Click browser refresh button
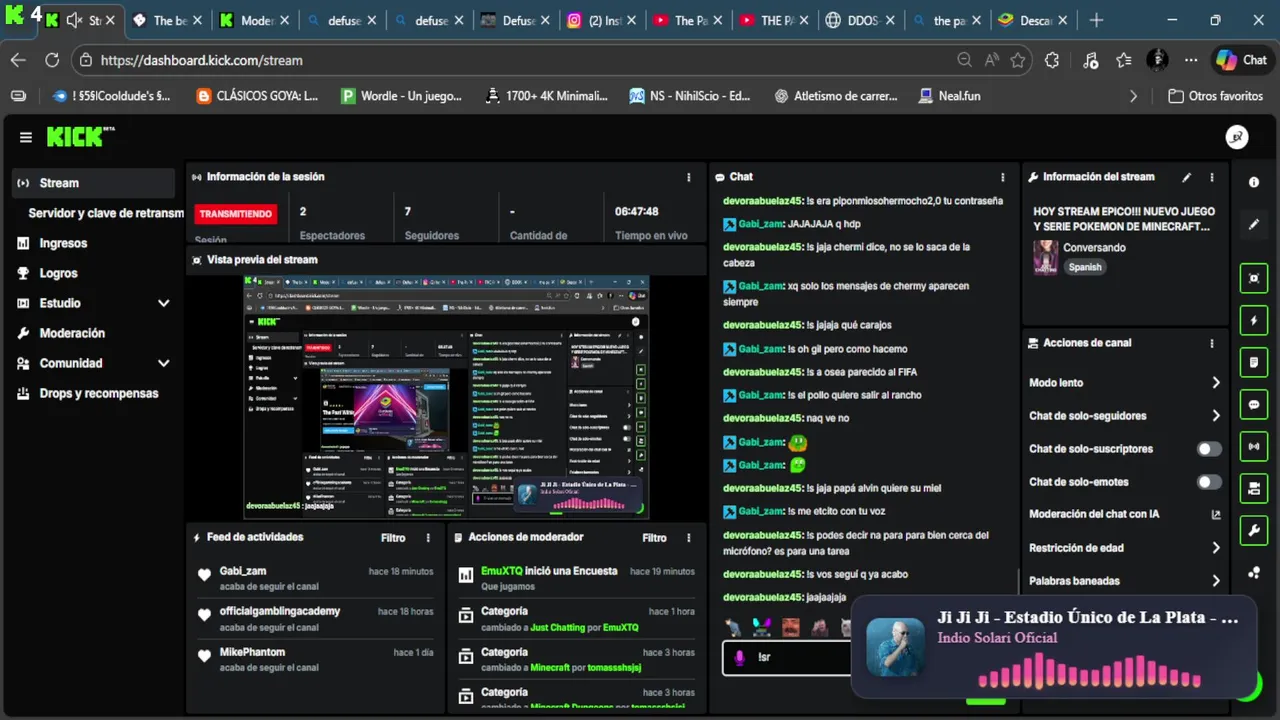Screen dimensions: 1280x720 click(x=52, y=60)
